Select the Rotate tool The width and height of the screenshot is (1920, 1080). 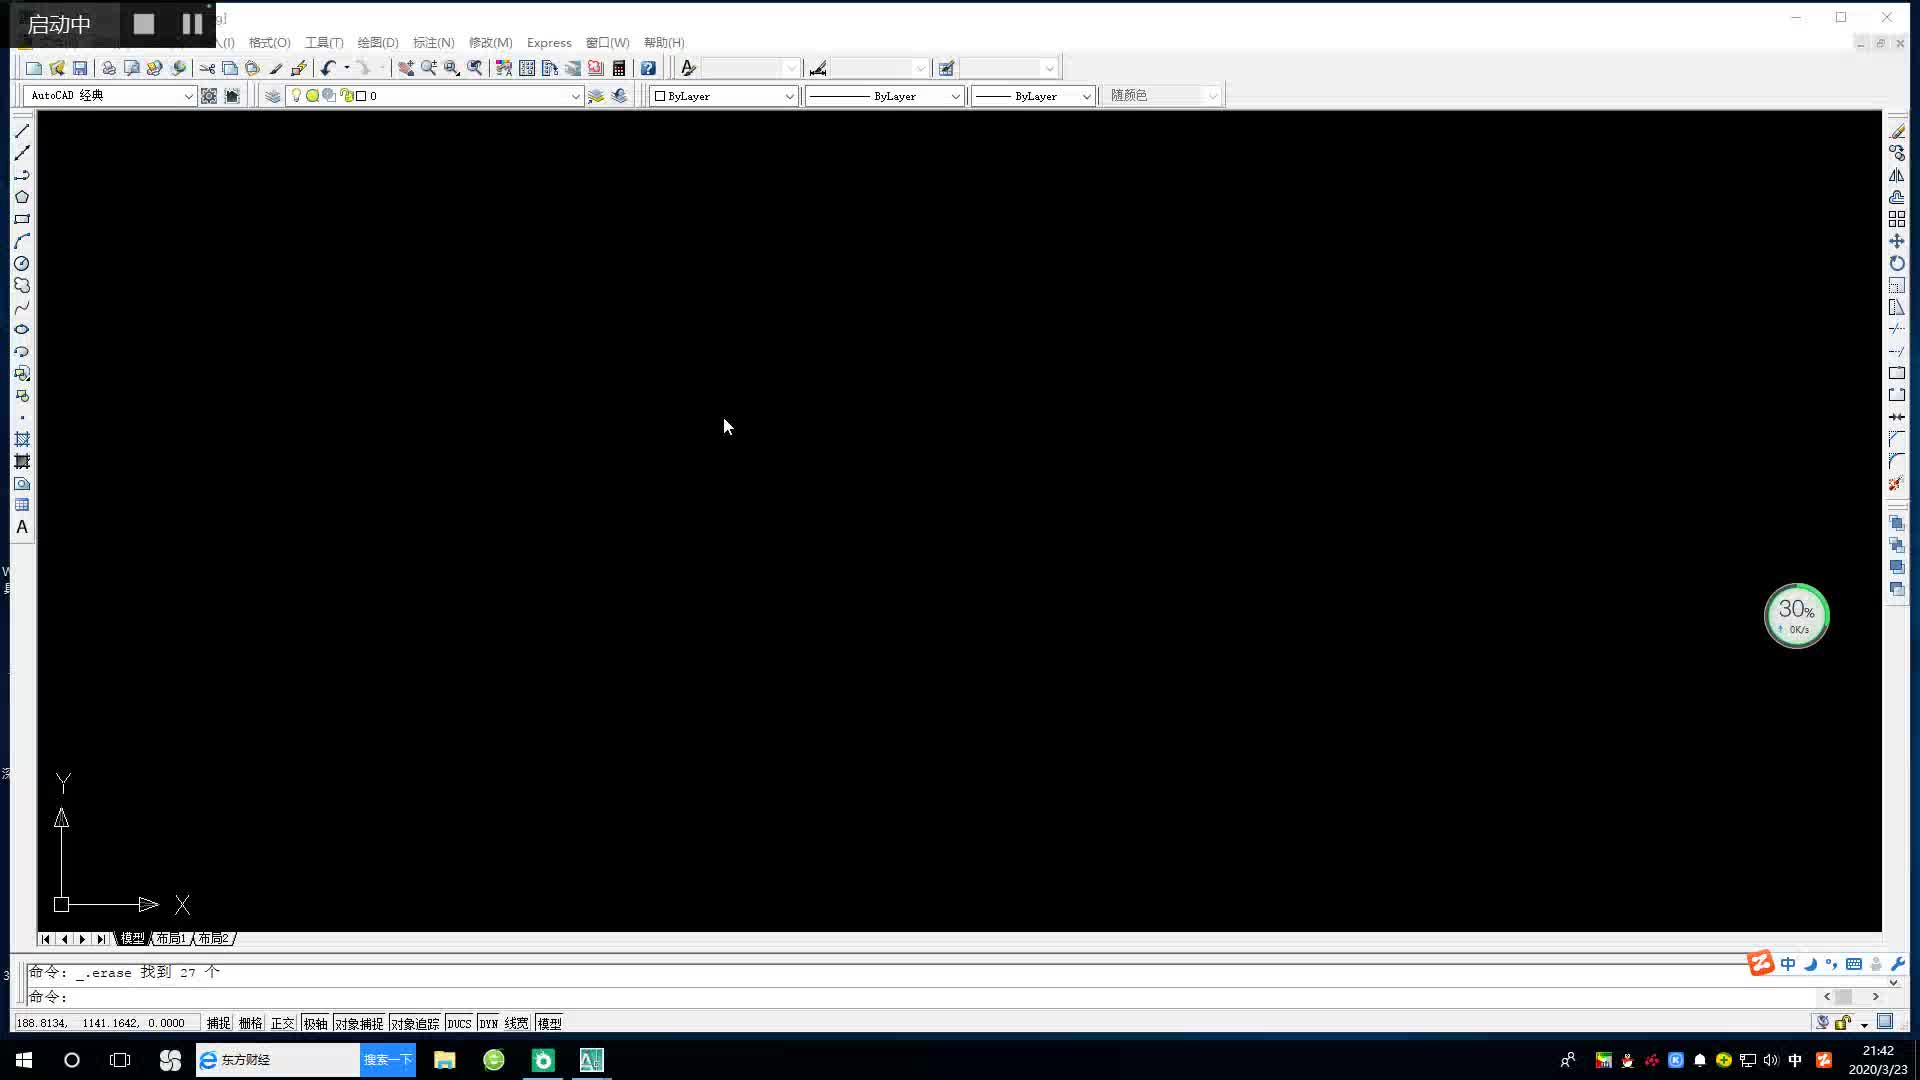(x=1897, y=263)
